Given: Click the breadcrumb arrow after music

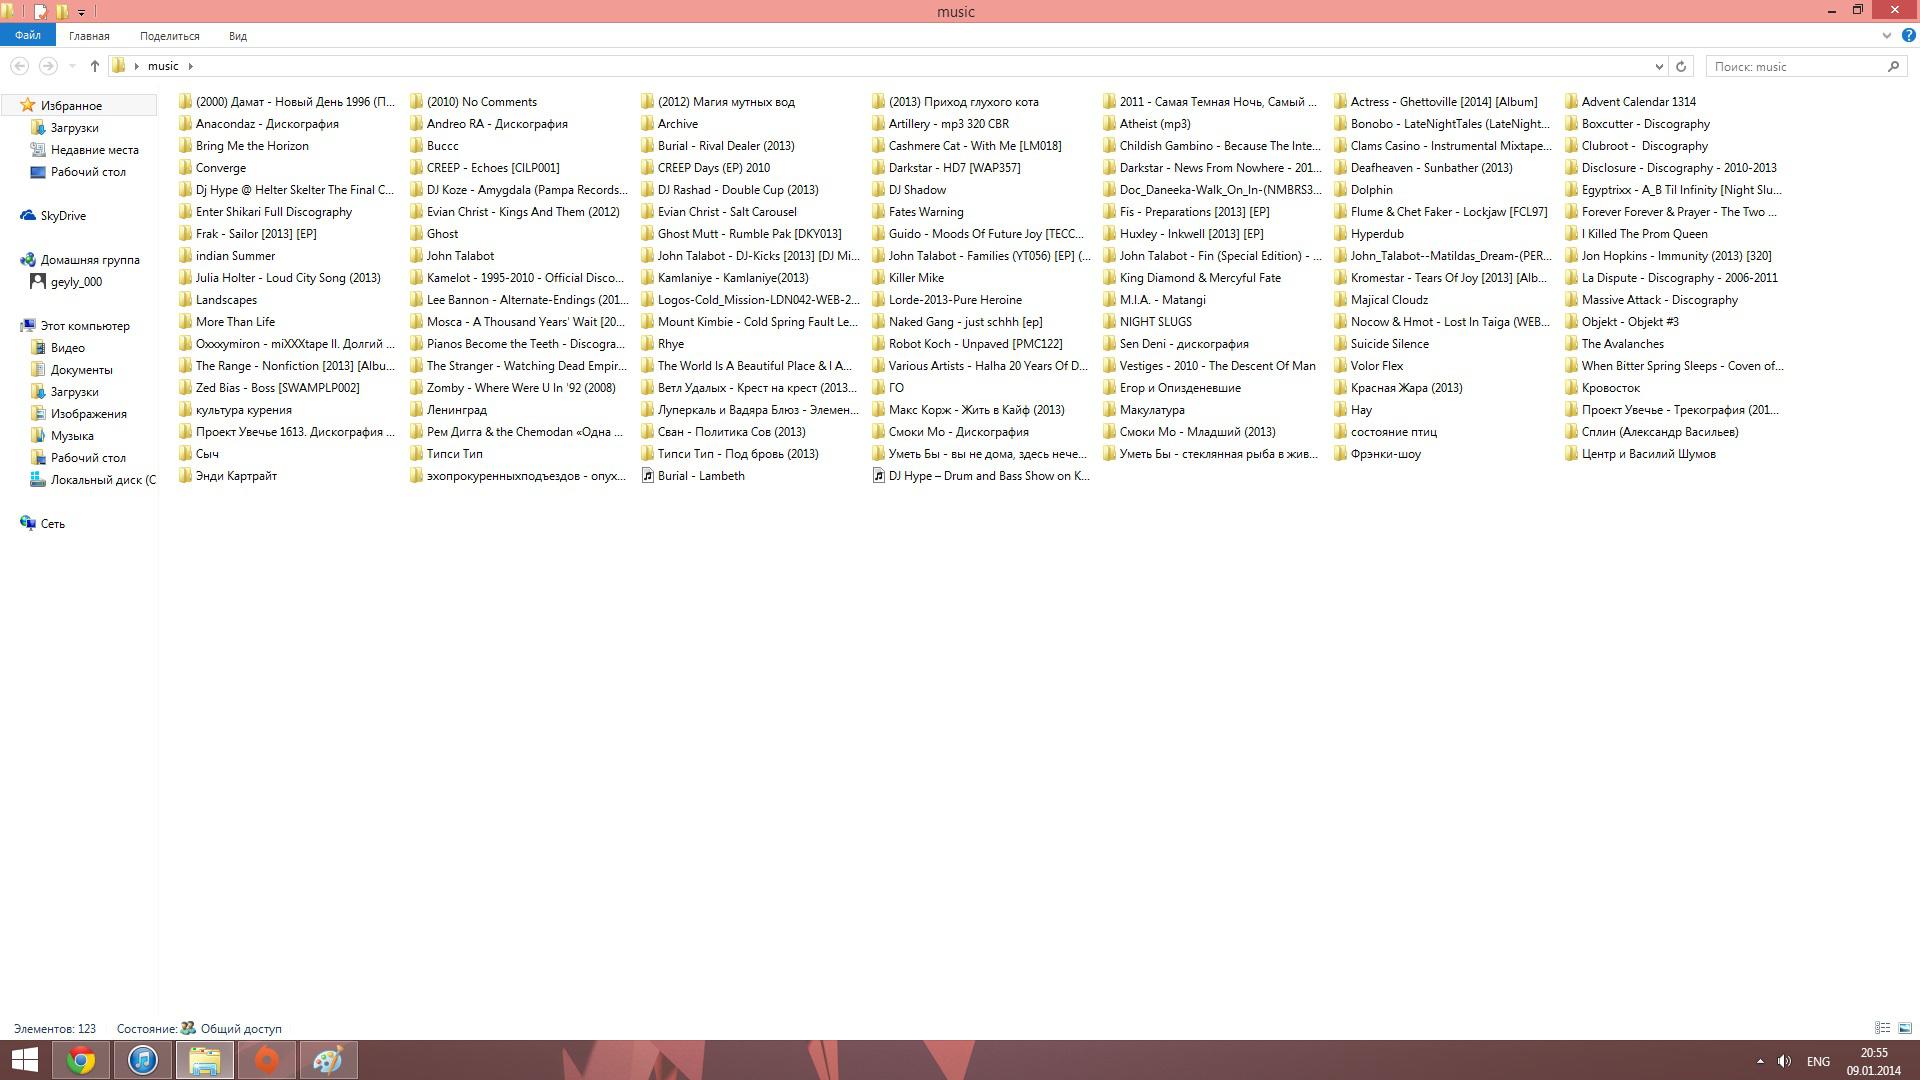Looking at the screenshot, I should point(190,66).
